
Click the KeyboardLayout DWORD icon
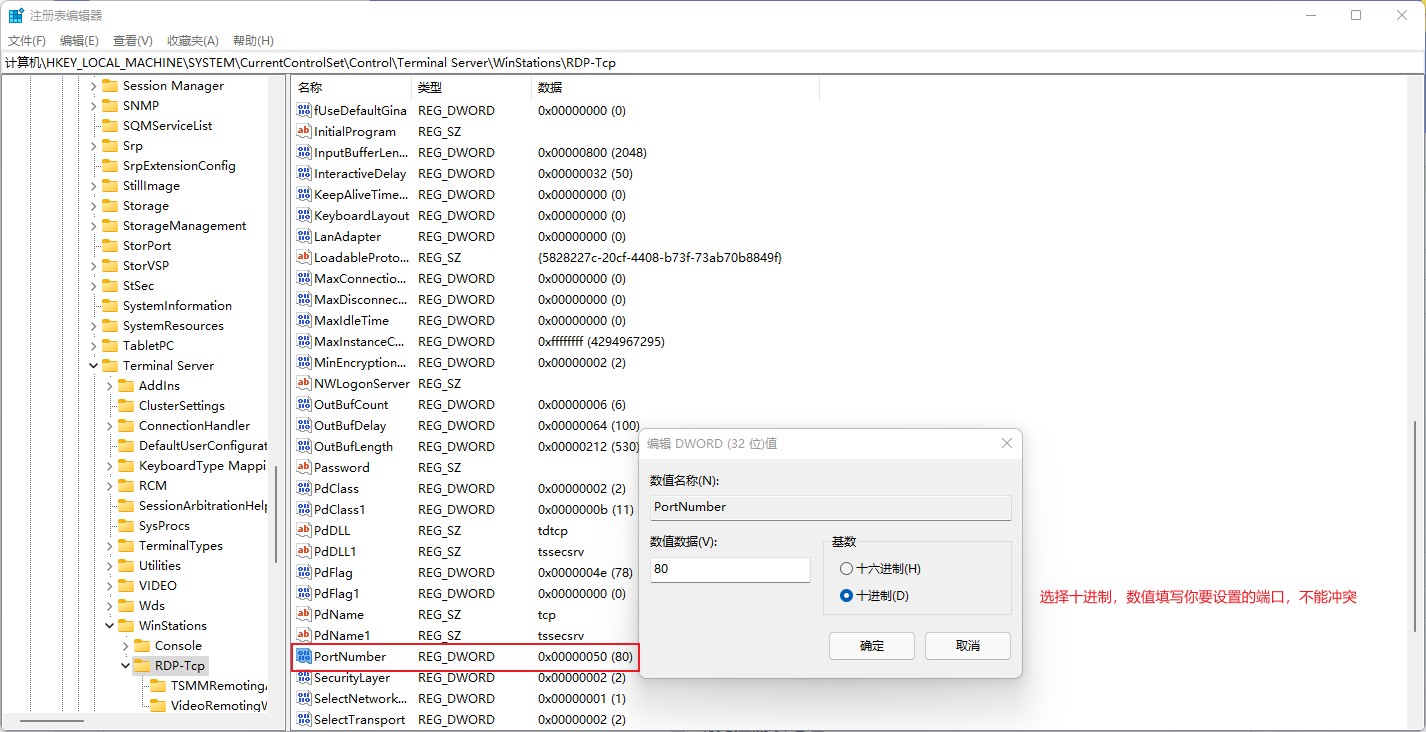[304, 216]
